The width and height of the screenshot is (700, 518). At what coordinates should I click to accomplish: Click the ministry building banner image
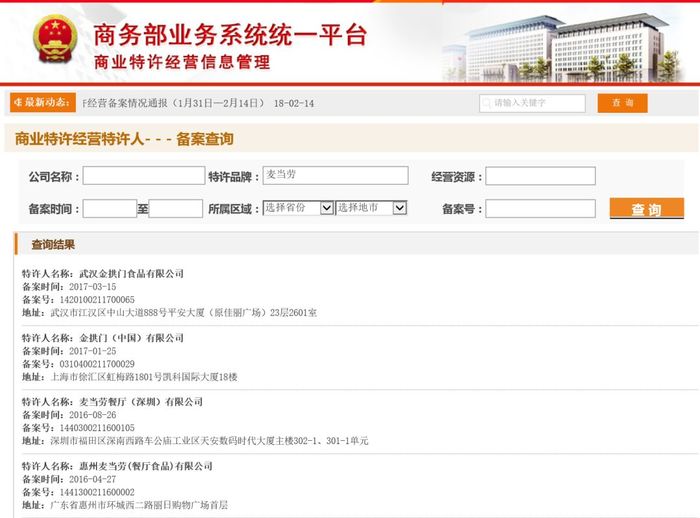coord(565,47)
